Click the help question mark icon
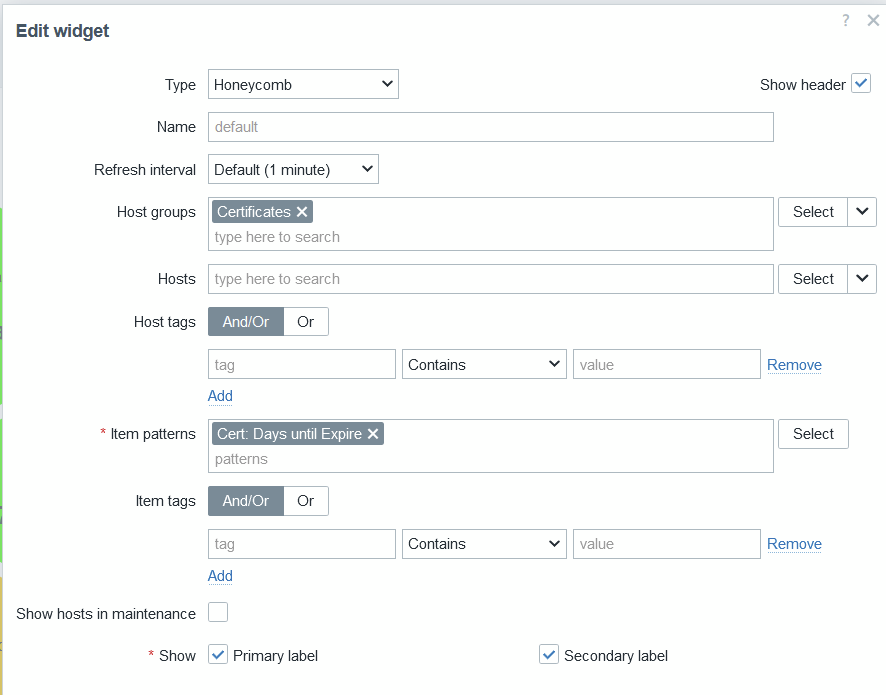The width and height of the screenshot is (886, 695). click(846, 21)
